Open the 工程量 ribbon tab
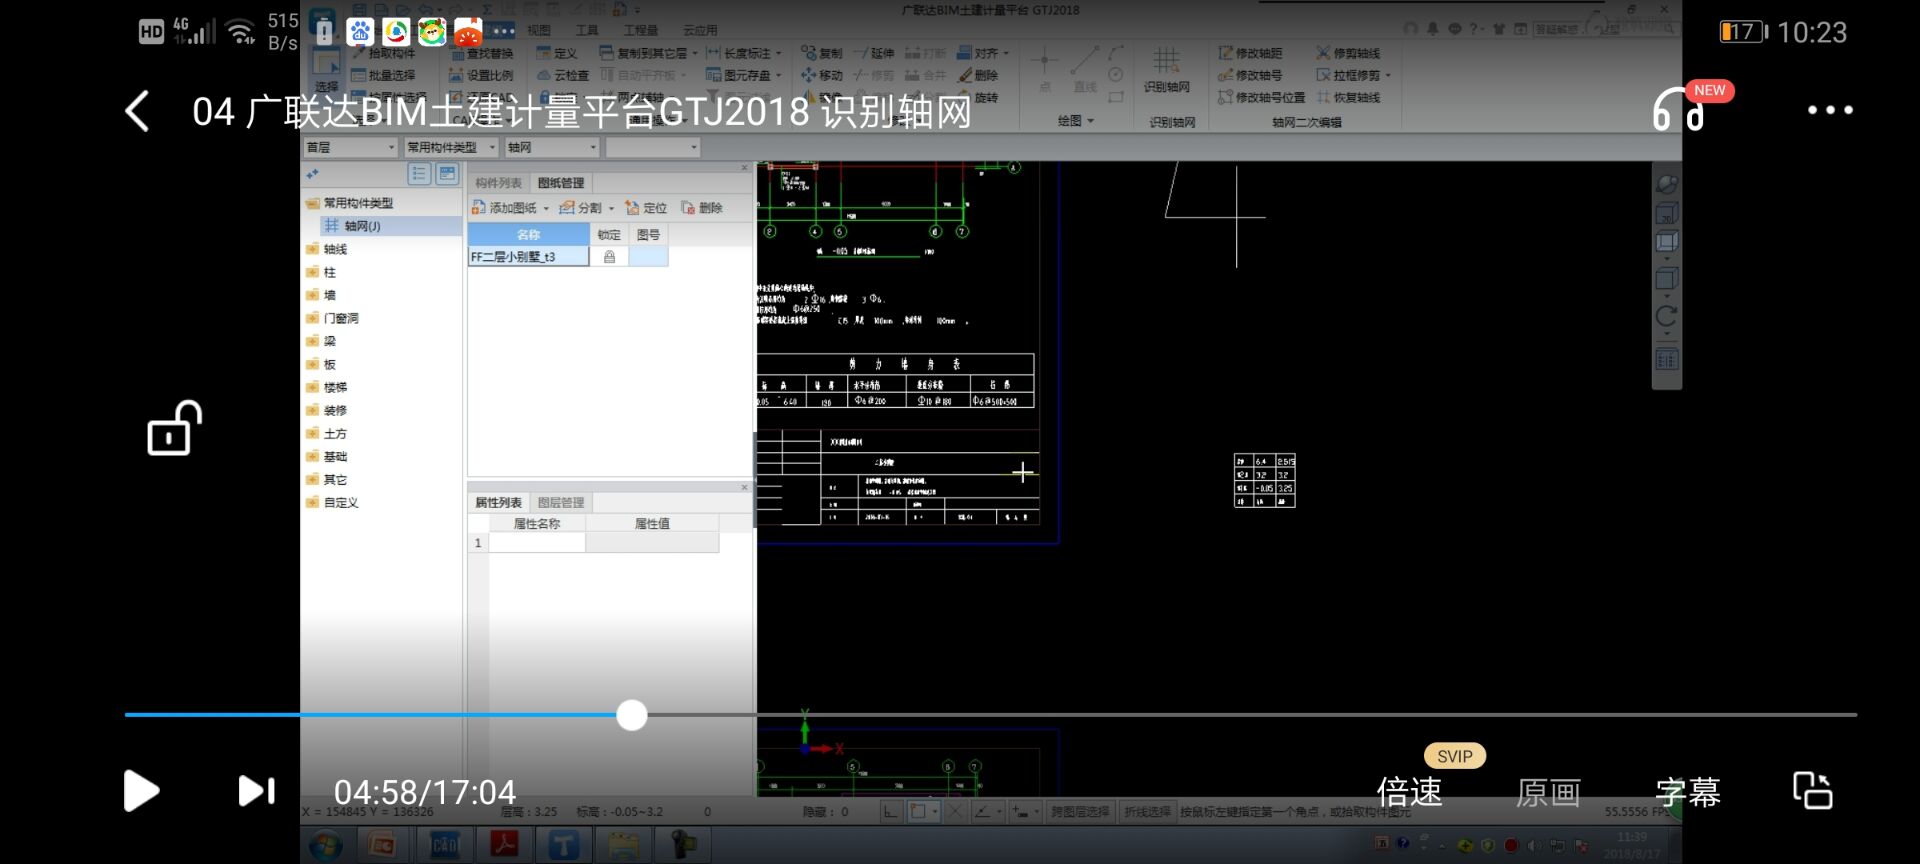Image resolution: width=1920 pixels, height=864 pixels. [x=641, y=30]
